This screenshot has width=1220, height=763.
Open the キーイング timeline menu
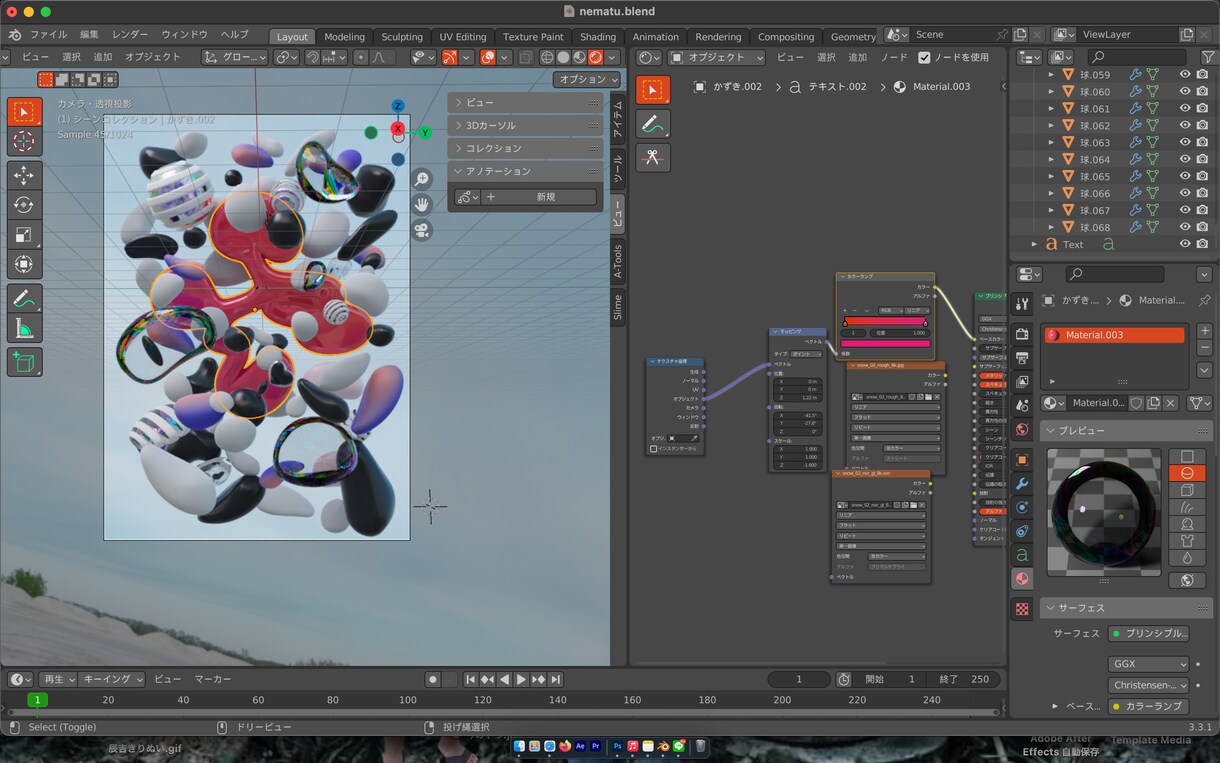pyautogui.click(x=112, y=679)
